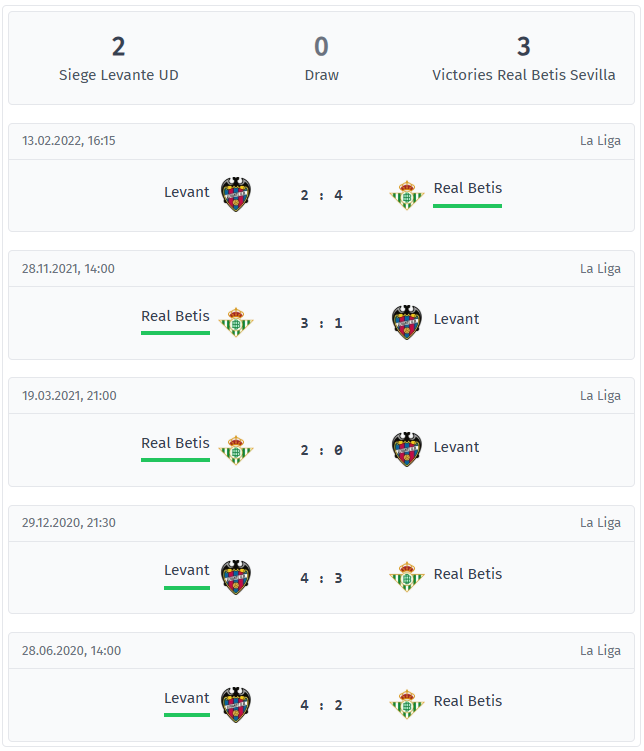
Task: Select the 4 : 3 score result
Action: pyautogui.click(x=321, y=578)
